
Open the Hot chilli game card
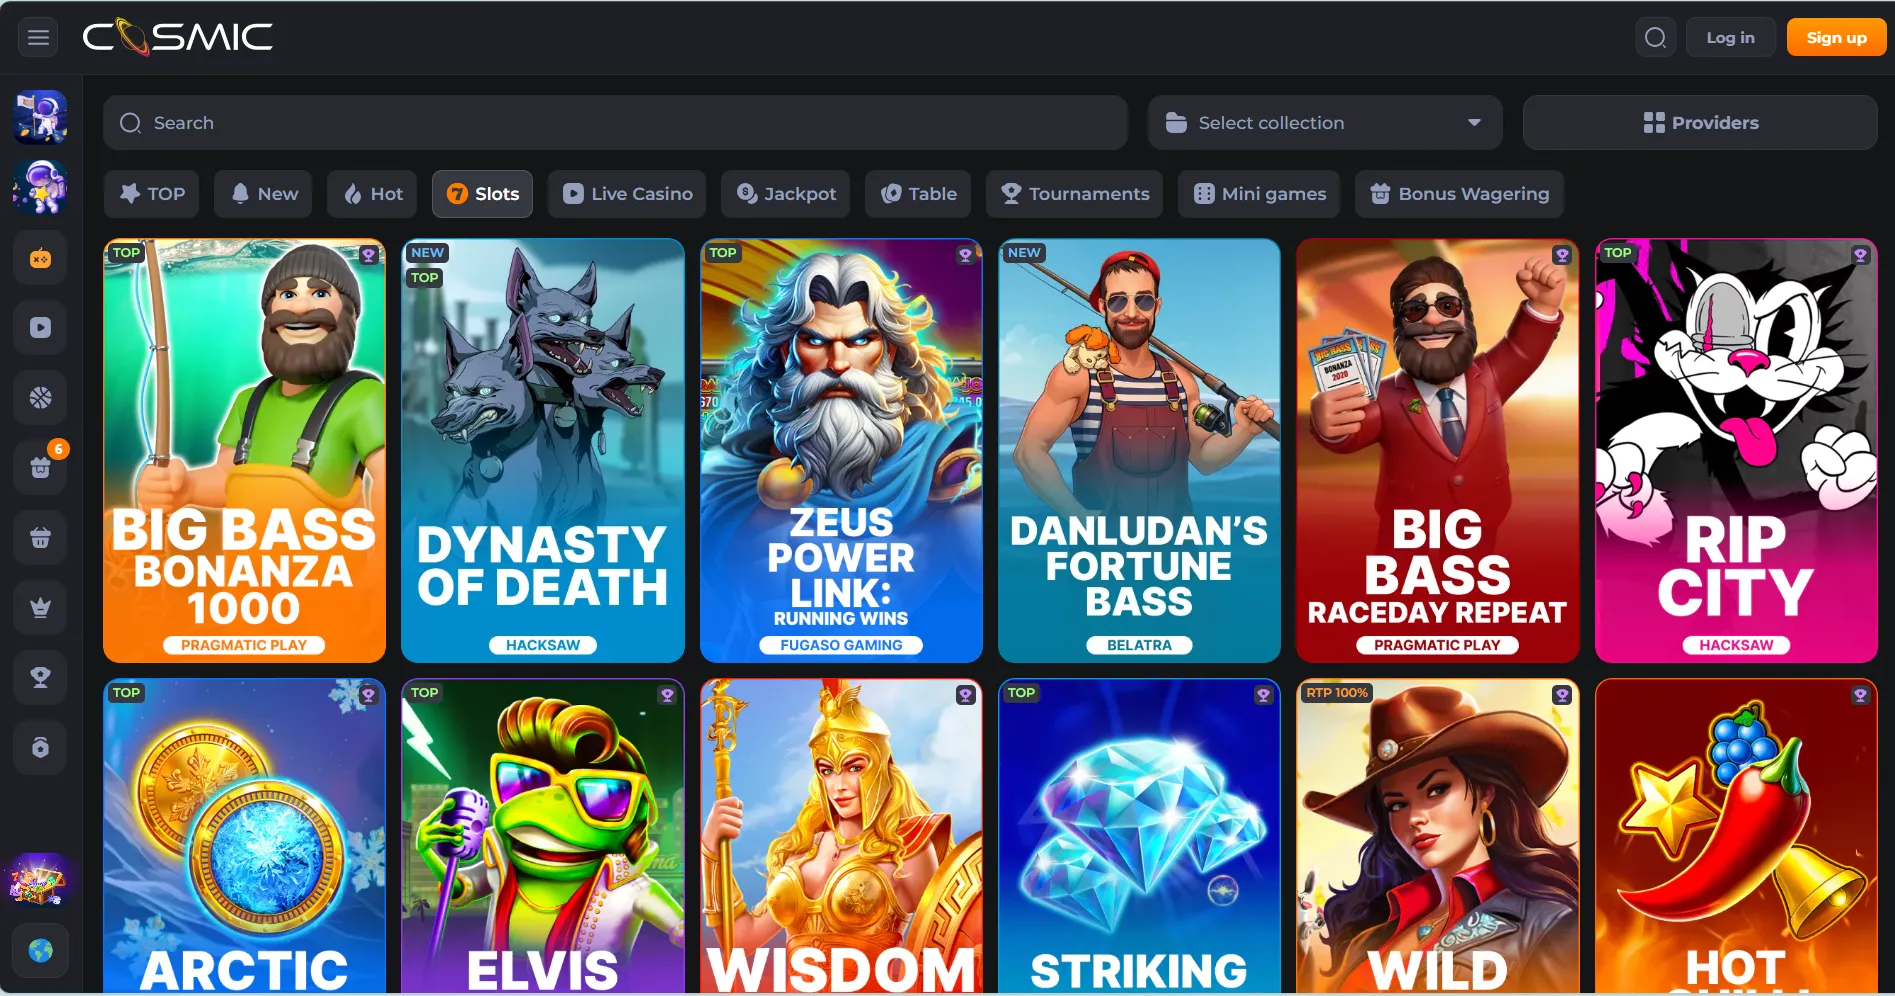1736,836
